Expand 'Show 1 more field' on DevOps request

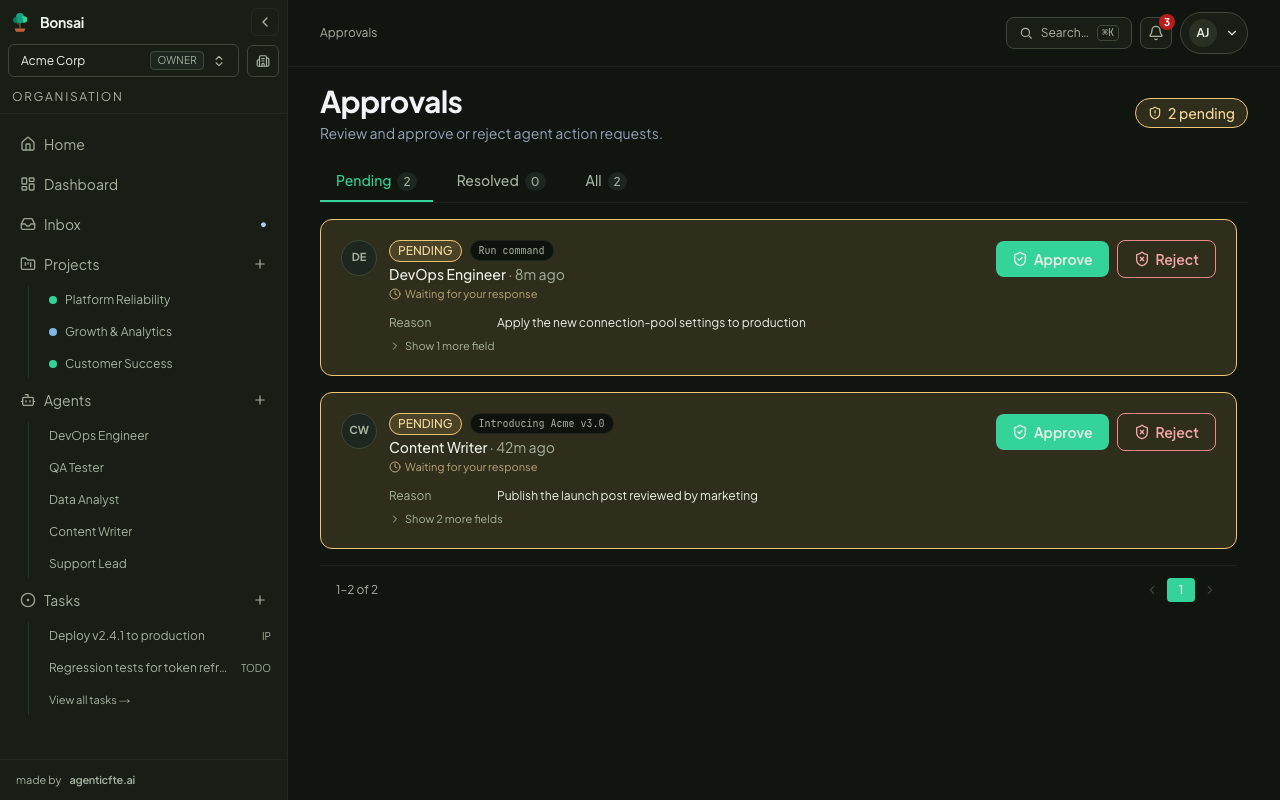pyautogui.click(x=442, y=346)
